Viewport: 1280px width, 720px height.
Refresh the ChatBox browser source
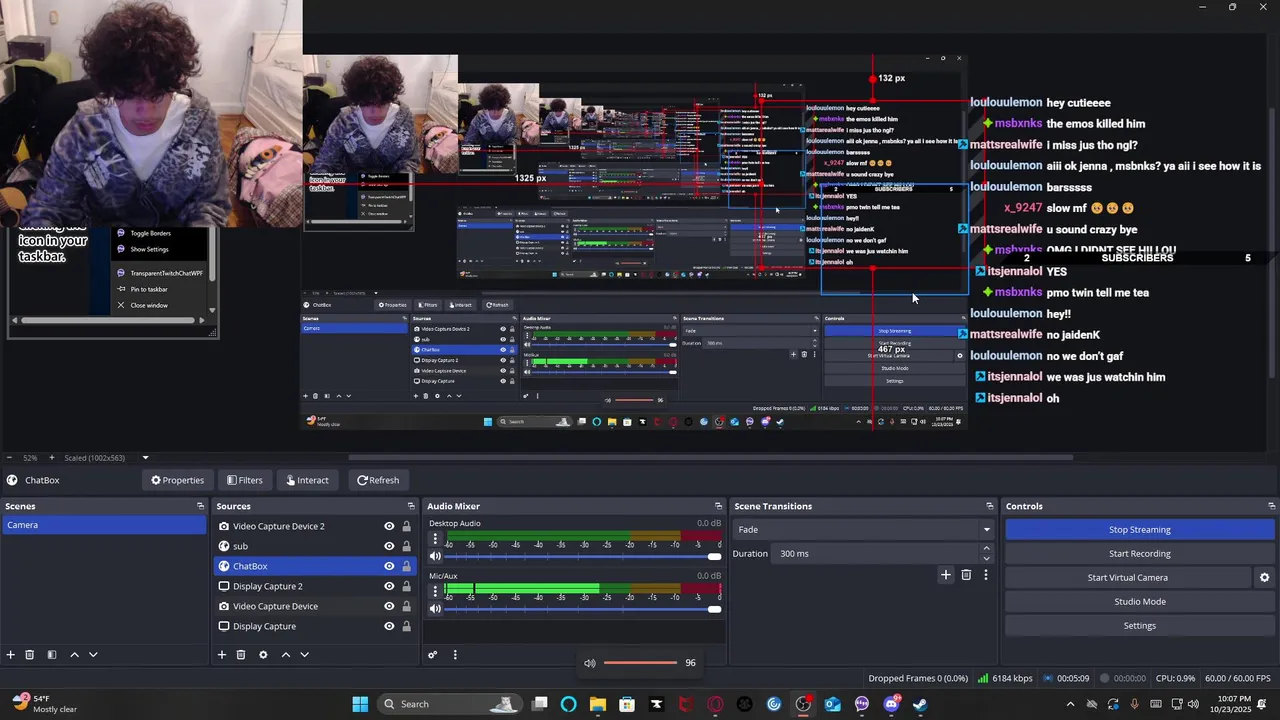pyautogui.click(x=378, y=480)
